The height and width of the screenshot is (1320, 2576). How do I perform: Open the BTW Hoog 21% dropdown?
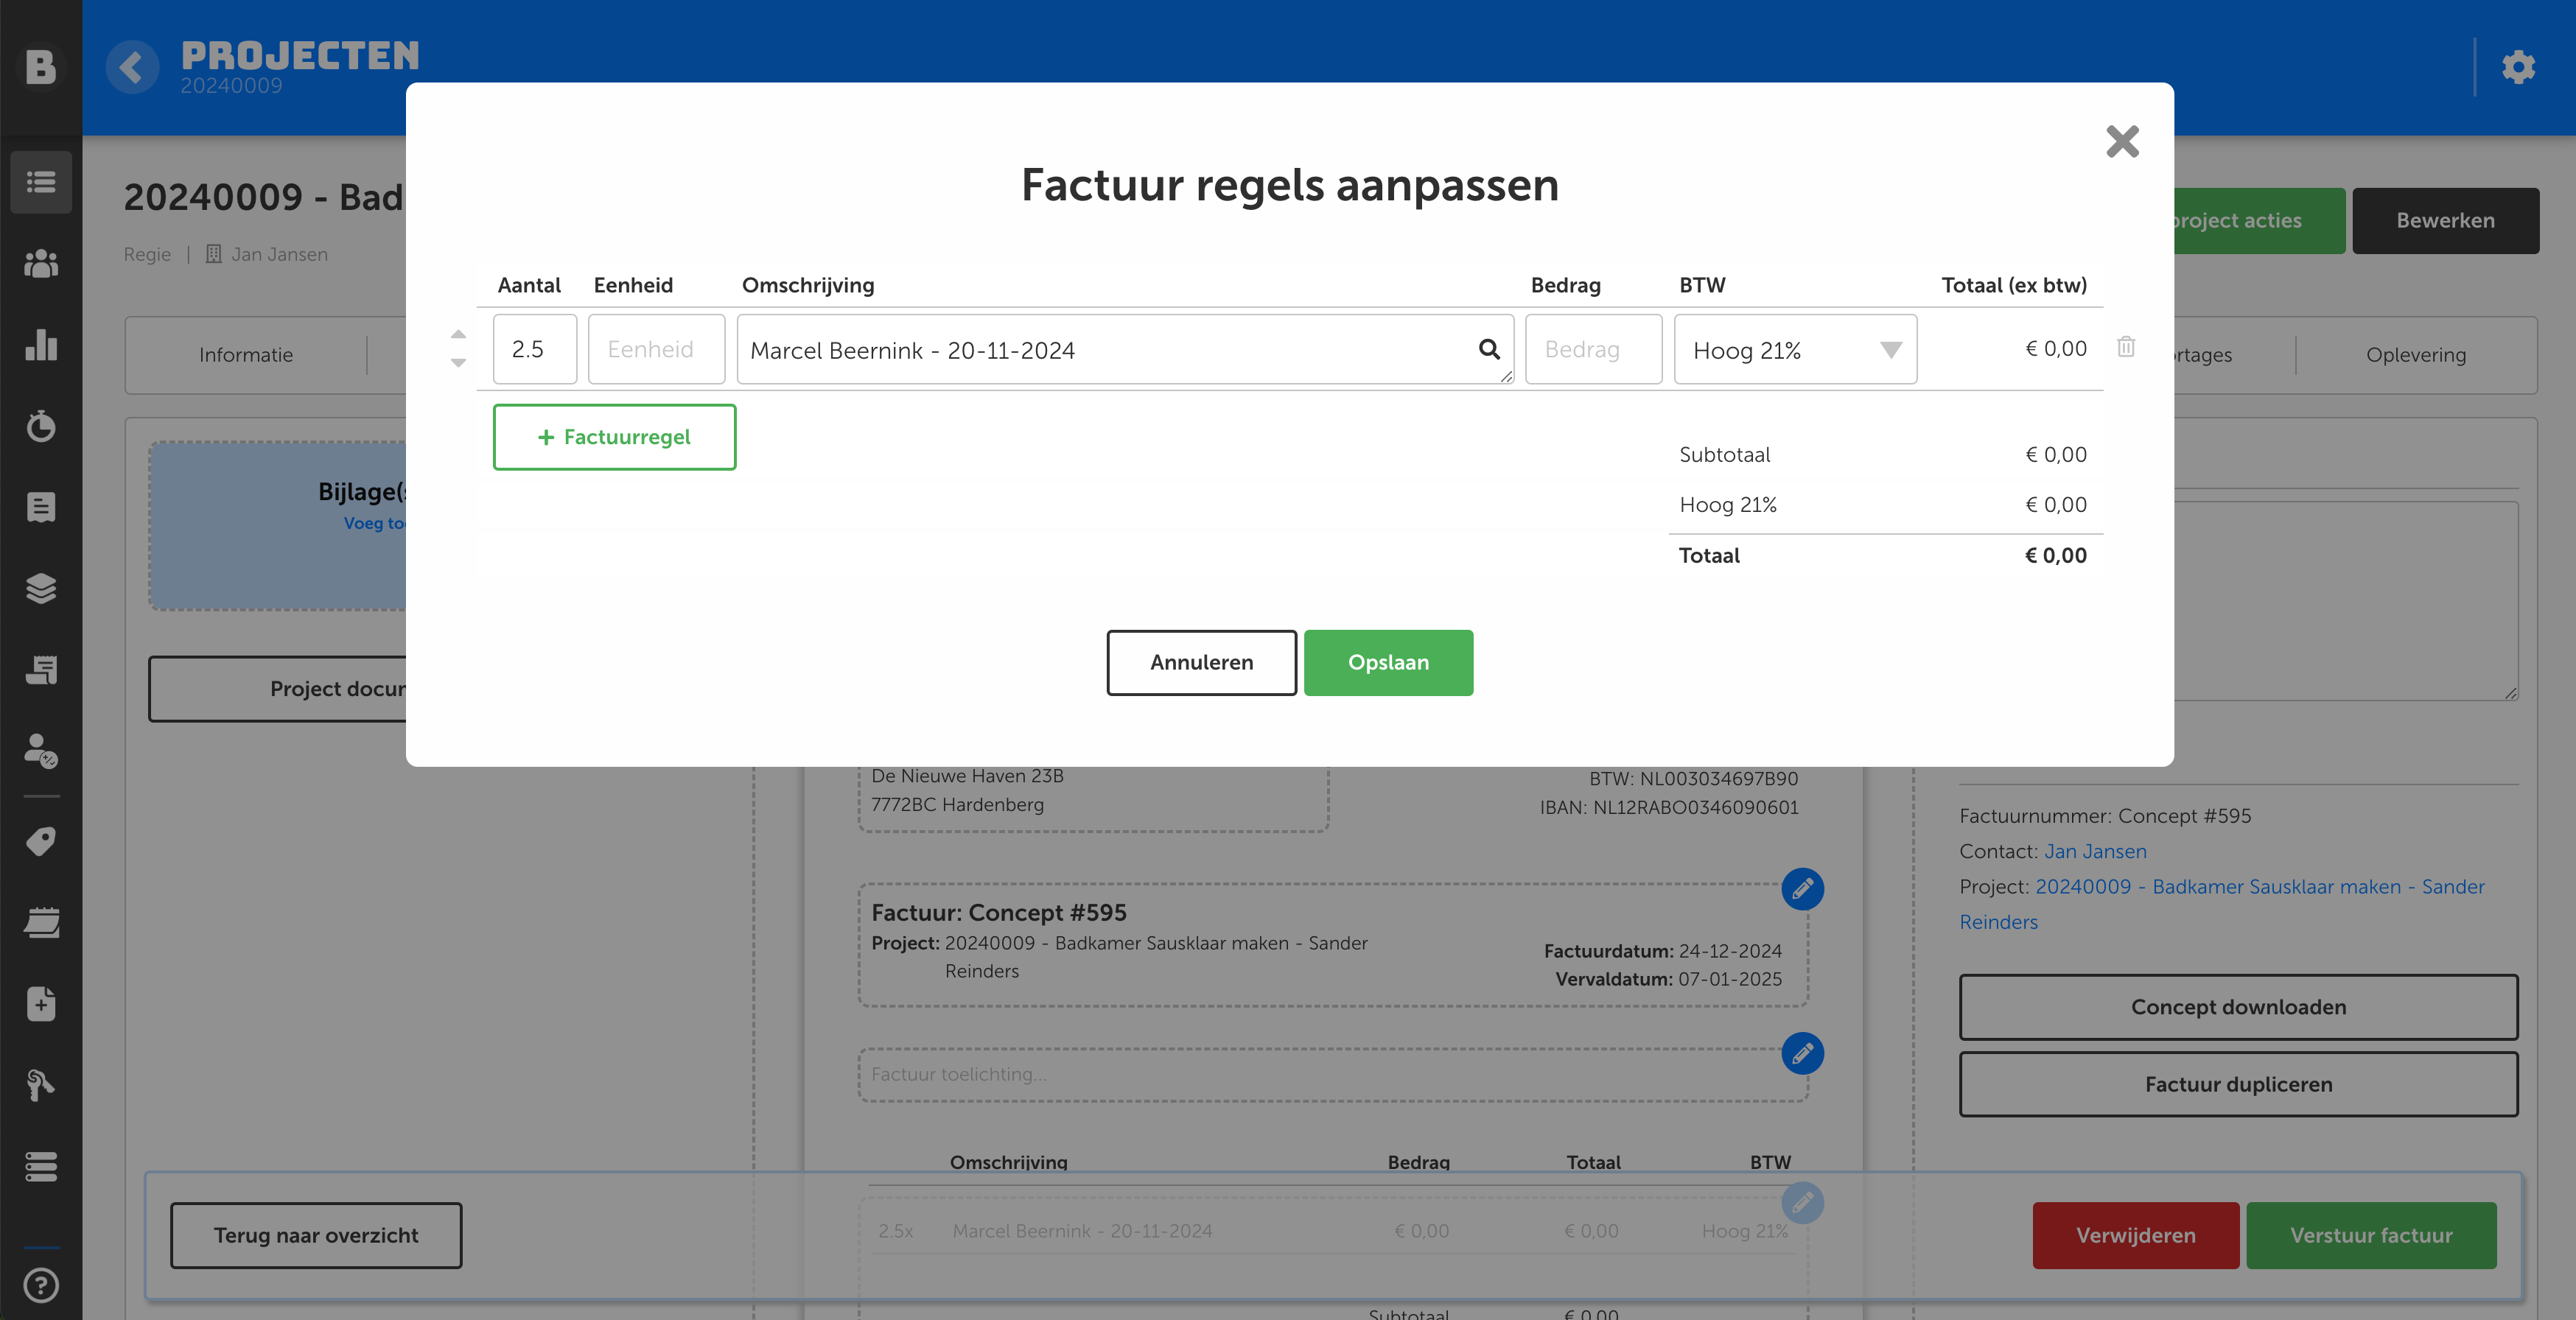point(1795,350)
